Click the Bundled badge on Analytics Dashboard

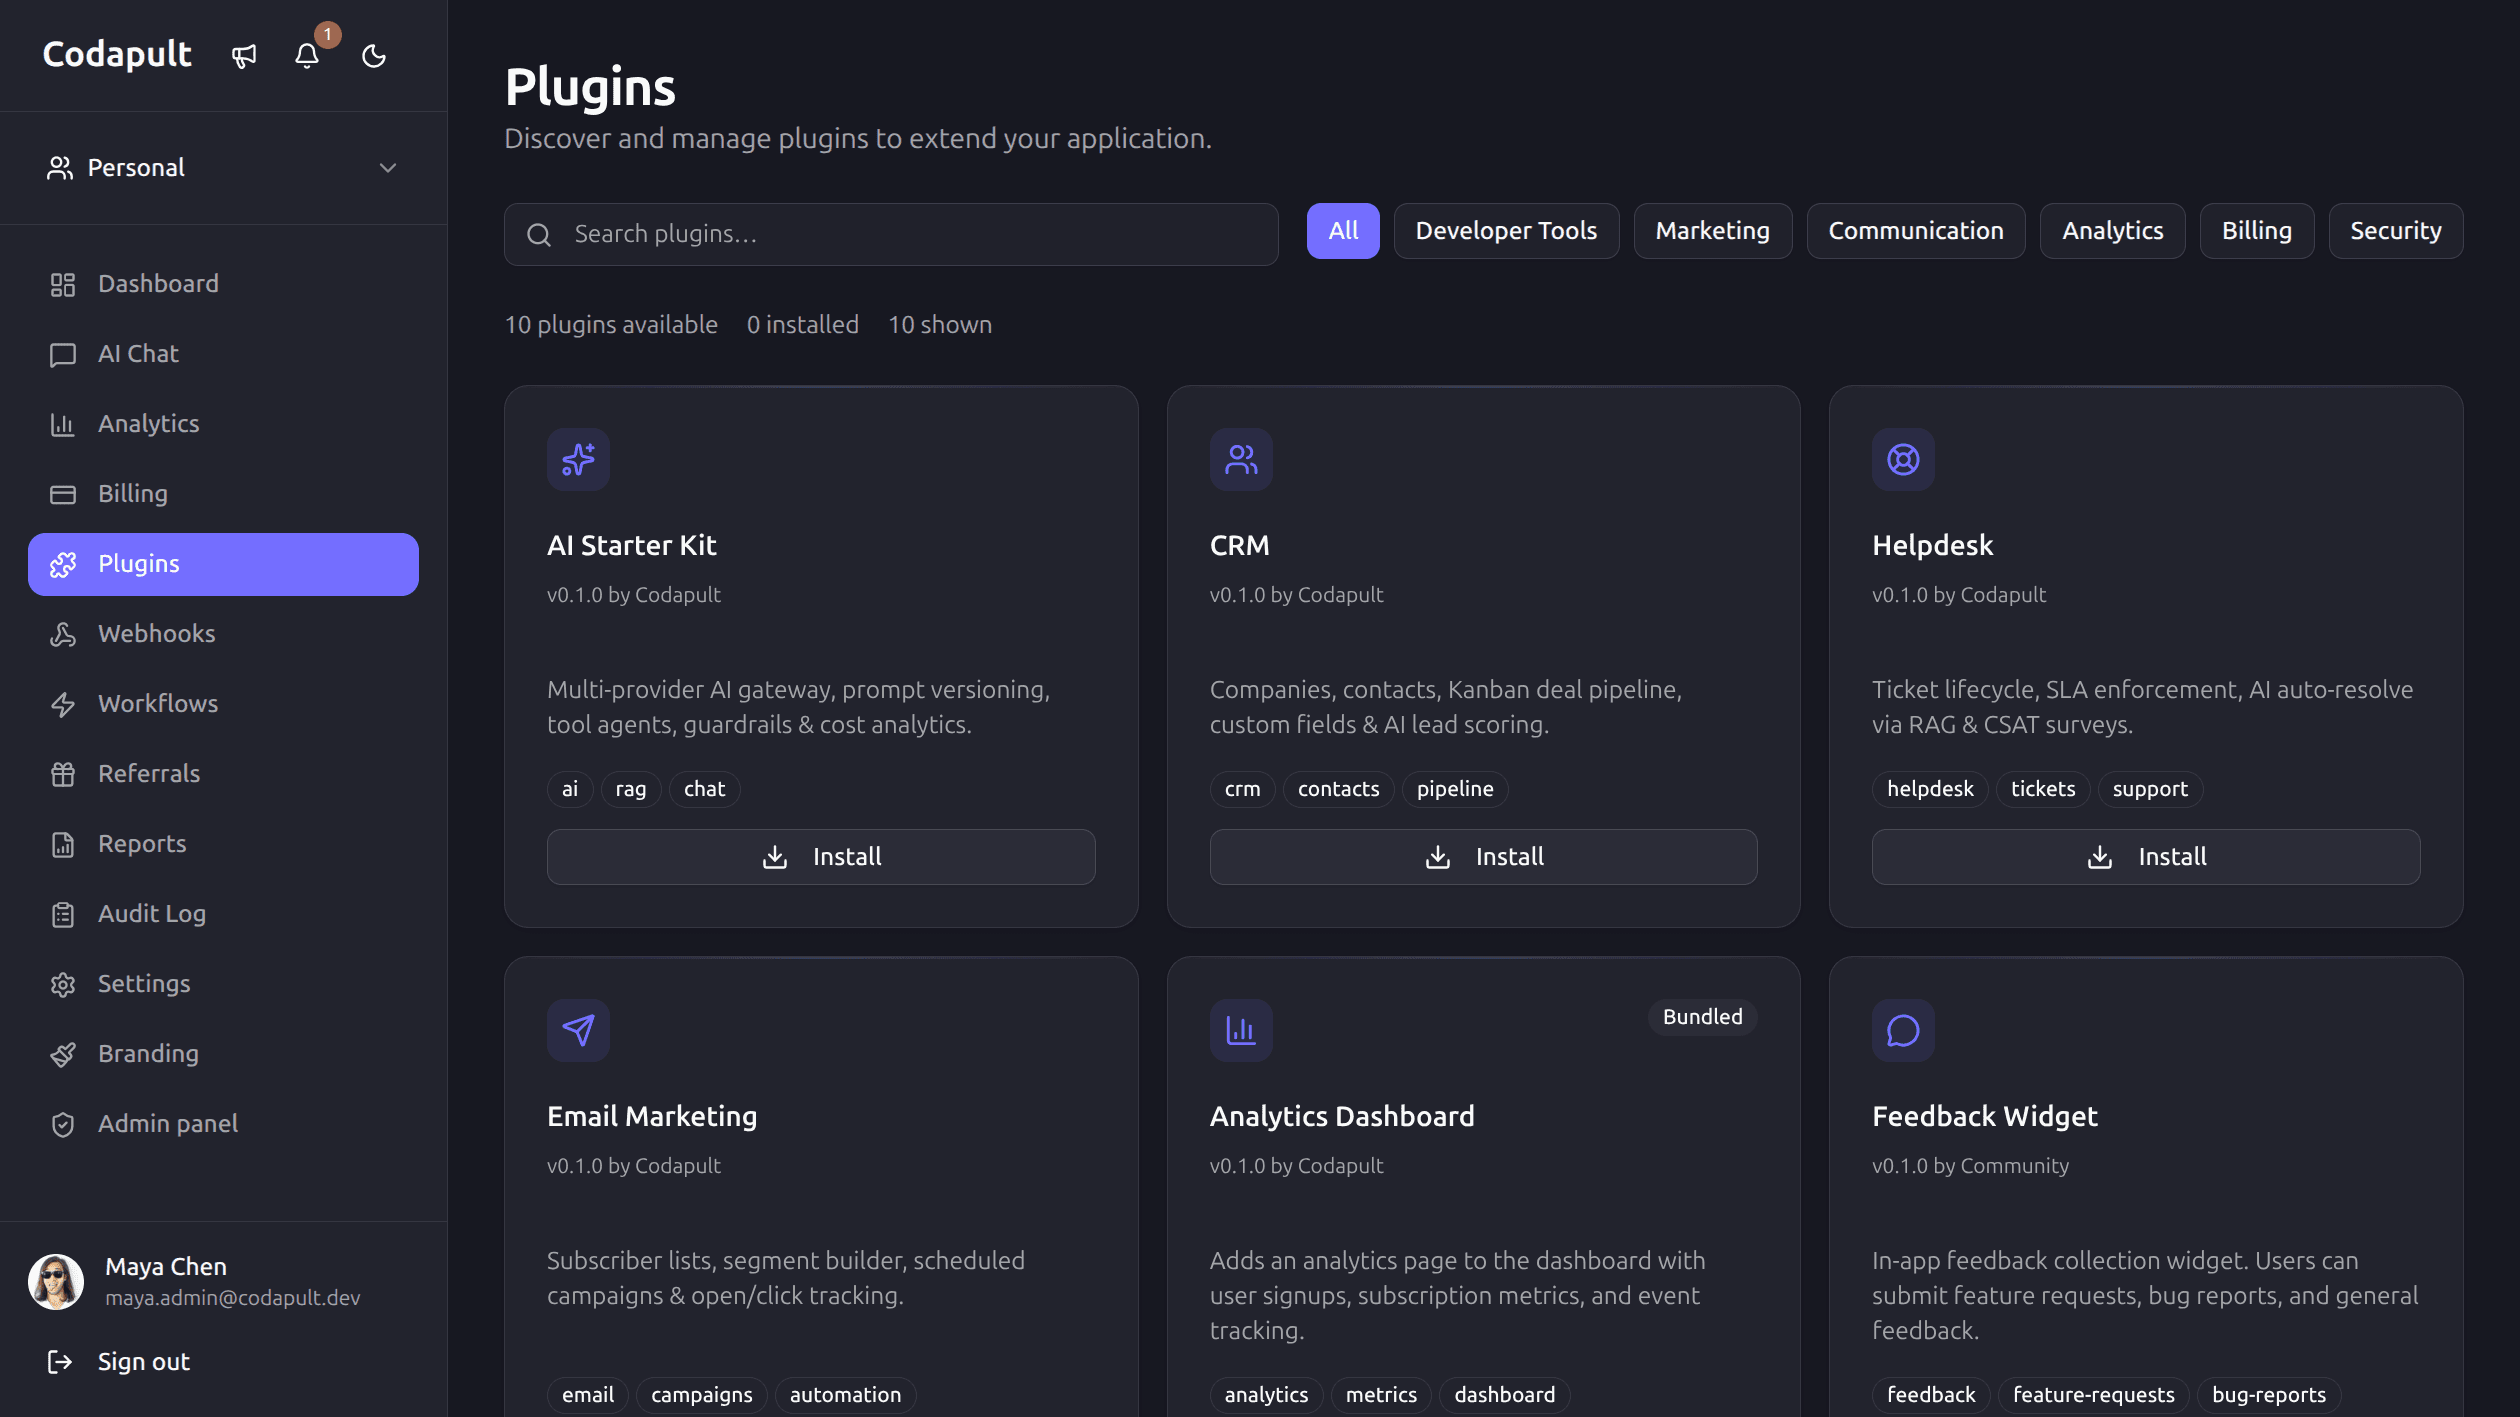click(x=1702, y=1017)
